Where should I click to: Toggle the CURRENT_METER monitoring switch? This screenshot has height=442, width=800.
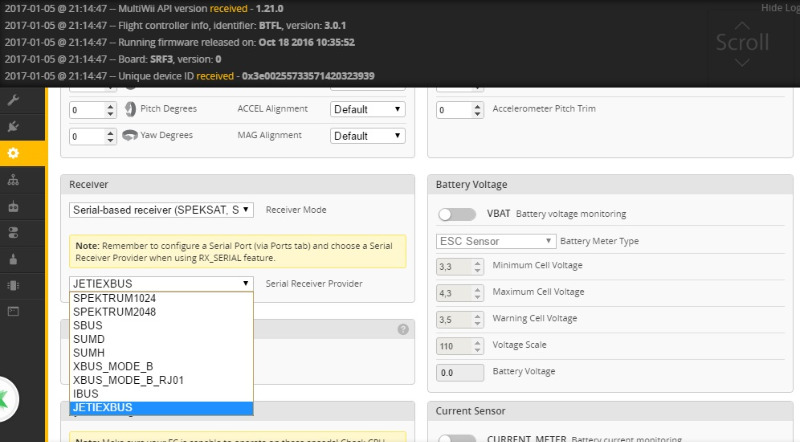457,438
